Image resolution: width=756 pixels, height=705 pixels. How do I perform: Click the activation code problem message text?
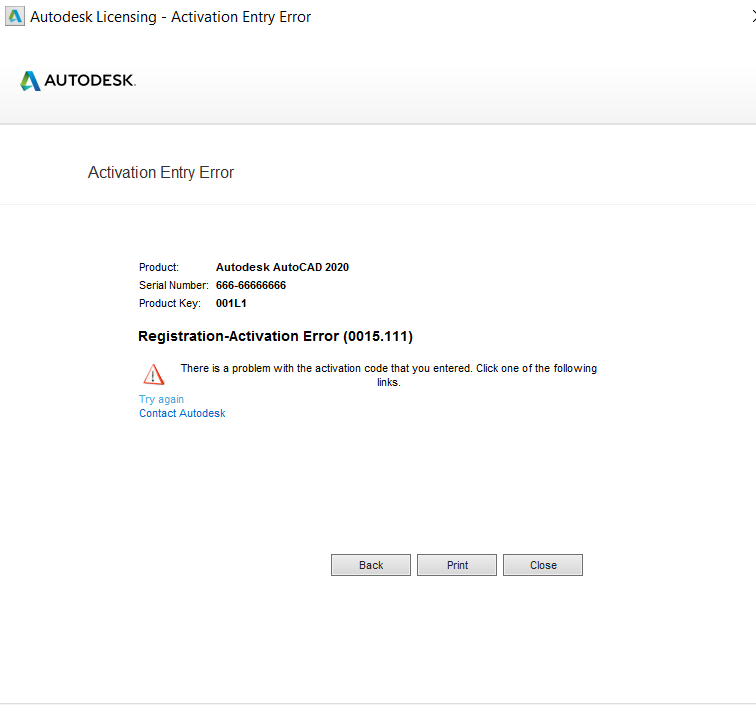tap(389, 375)
